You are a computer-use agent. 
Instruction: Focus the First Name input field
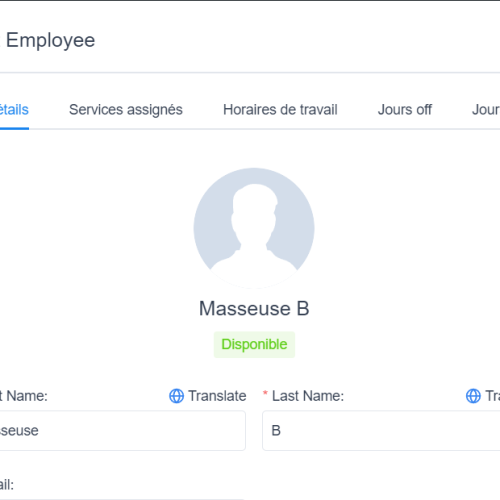coord(122,431)
